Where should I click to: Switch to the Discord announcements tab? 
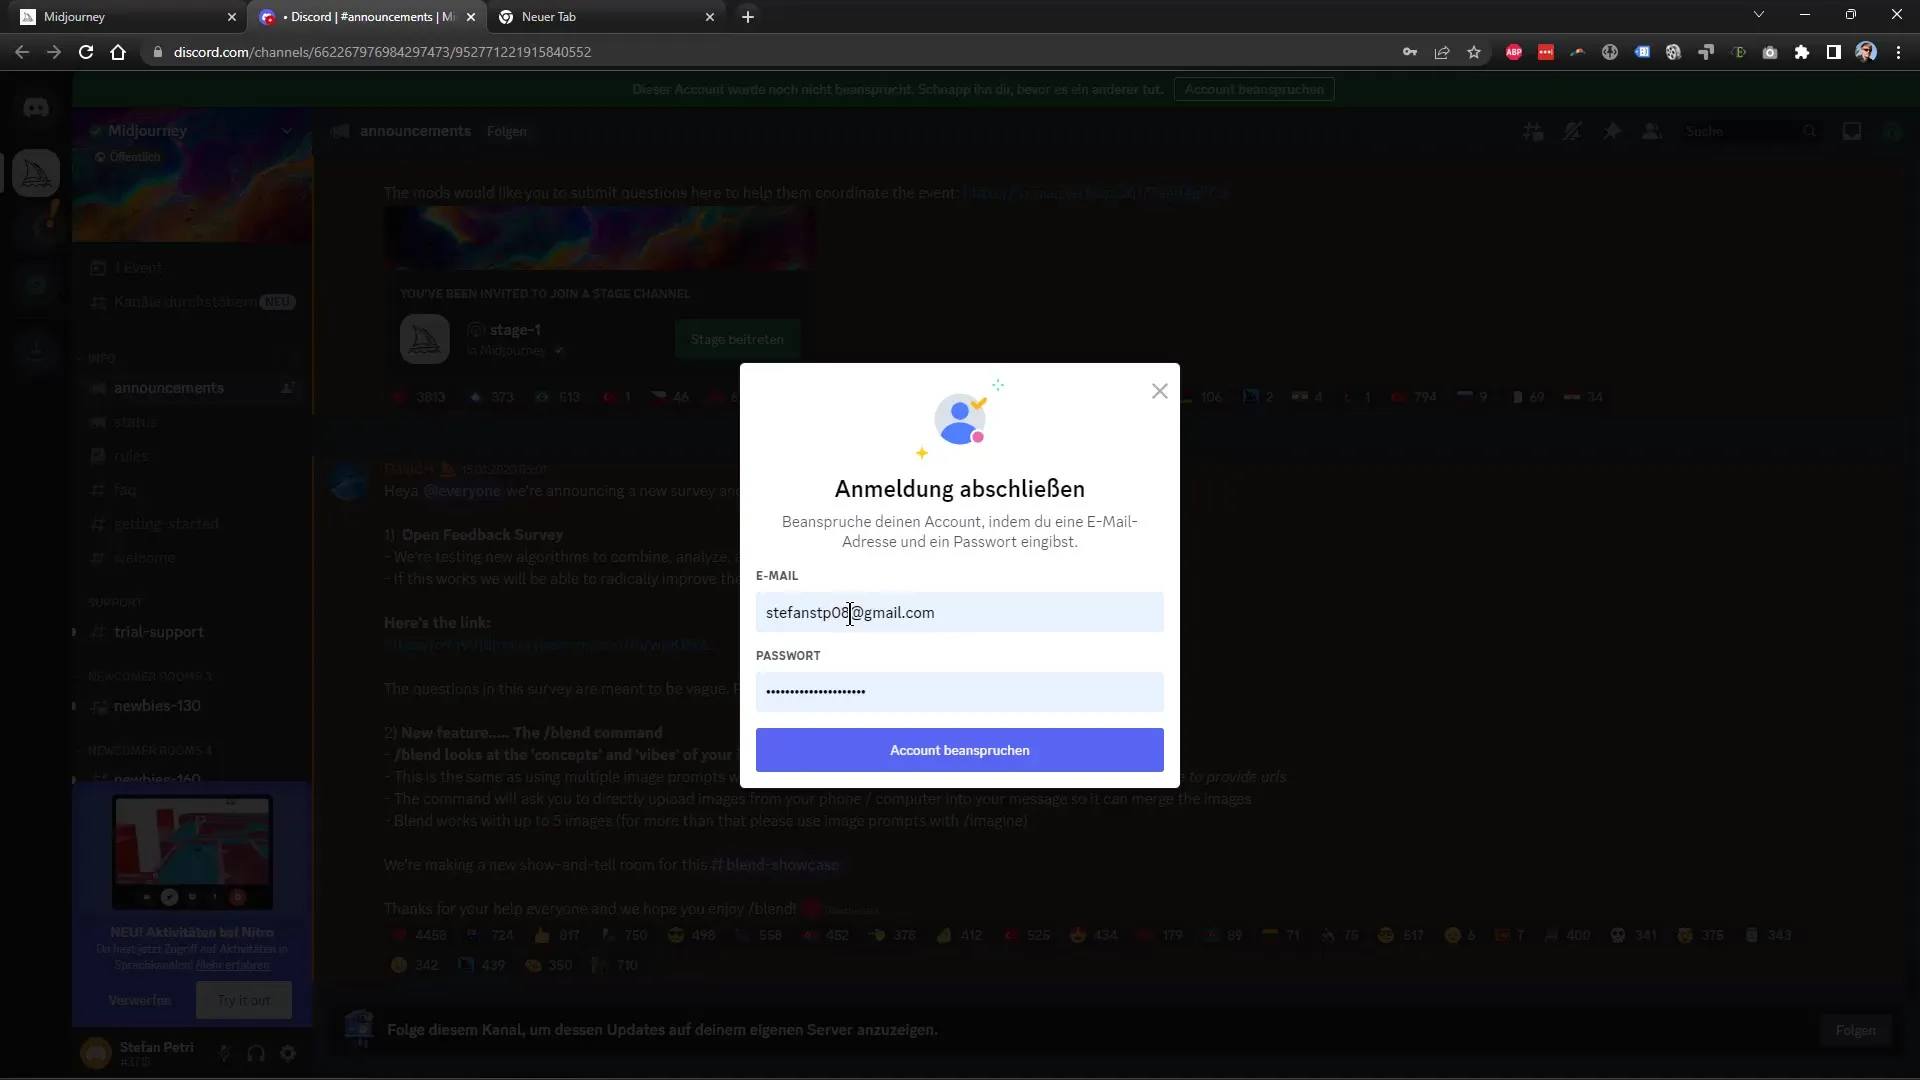[365, 17]
